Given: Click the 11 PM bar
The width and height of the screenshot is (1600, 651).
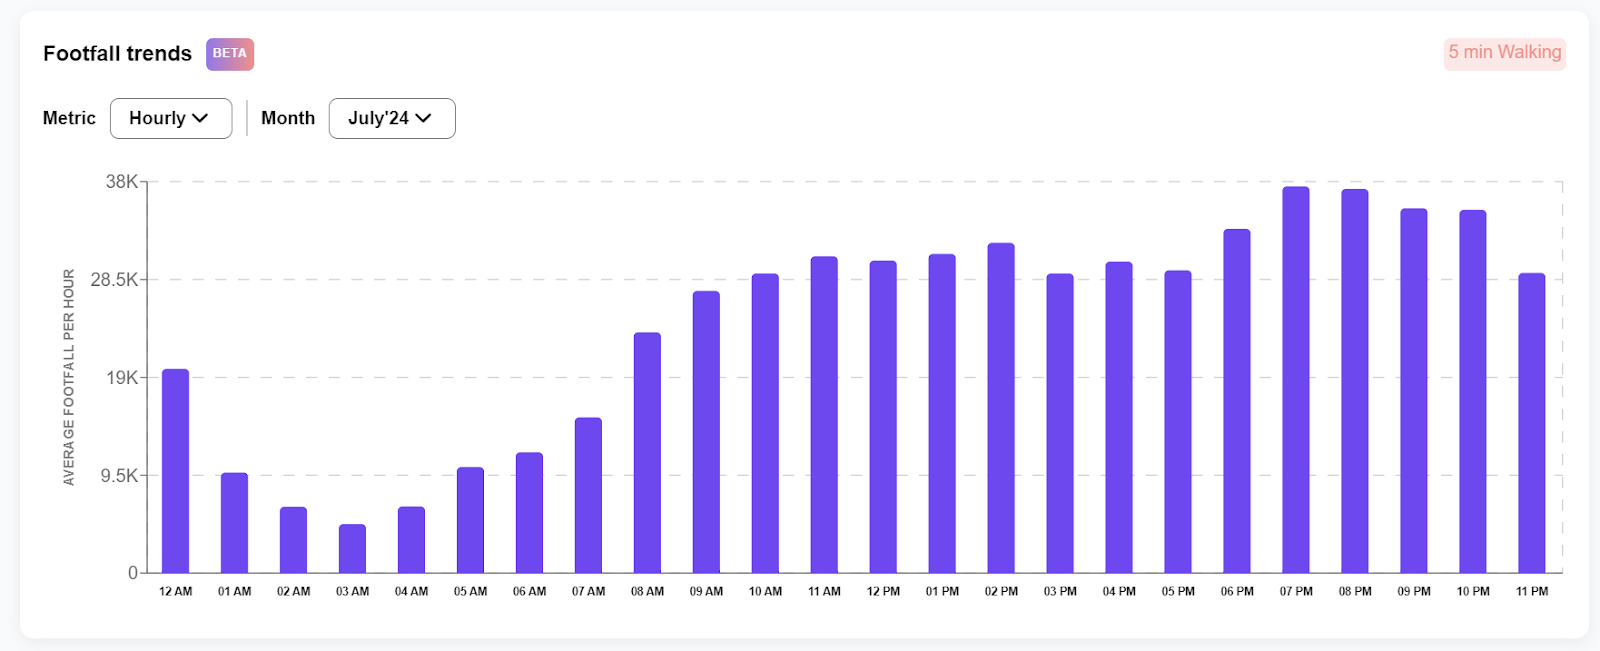Looking at the screenshot, I should coord(1531,423).
